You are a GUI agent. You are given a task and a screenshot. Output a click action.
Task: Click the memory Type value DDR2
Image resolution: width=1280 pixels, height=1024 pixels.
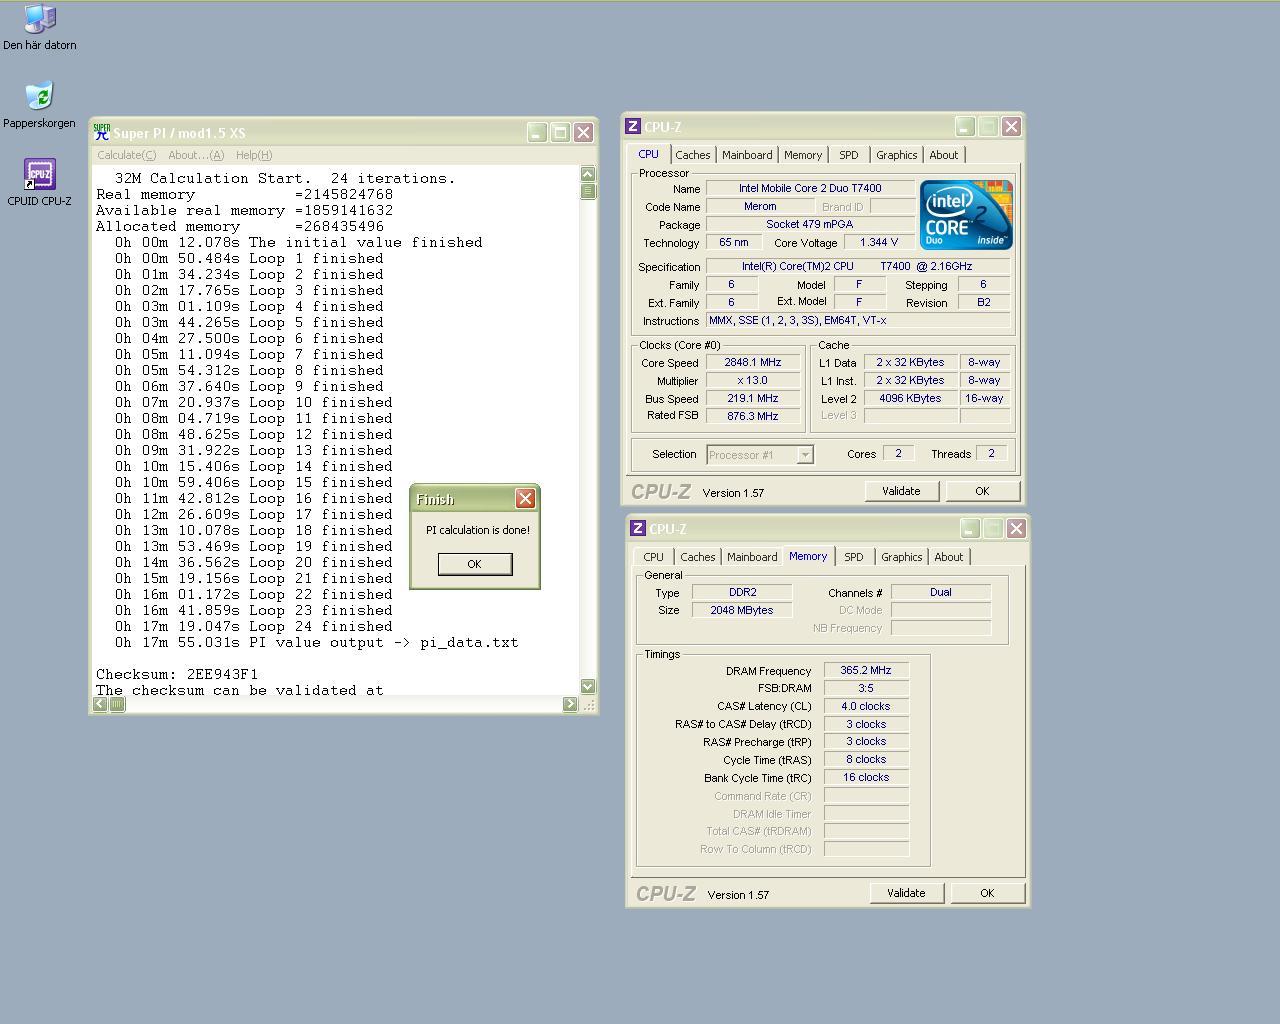click(x=742, y=592)
